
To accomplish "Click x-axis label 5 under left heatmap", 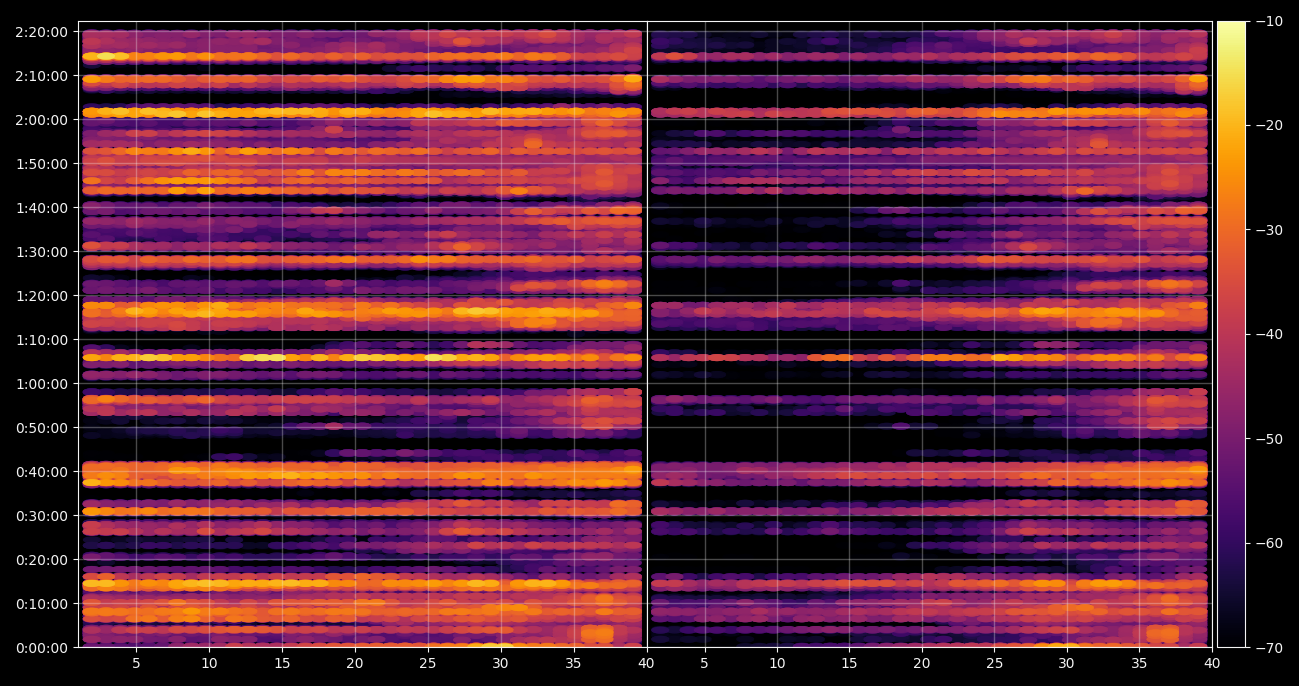I will pyautogui.click(x=136, y=662).
